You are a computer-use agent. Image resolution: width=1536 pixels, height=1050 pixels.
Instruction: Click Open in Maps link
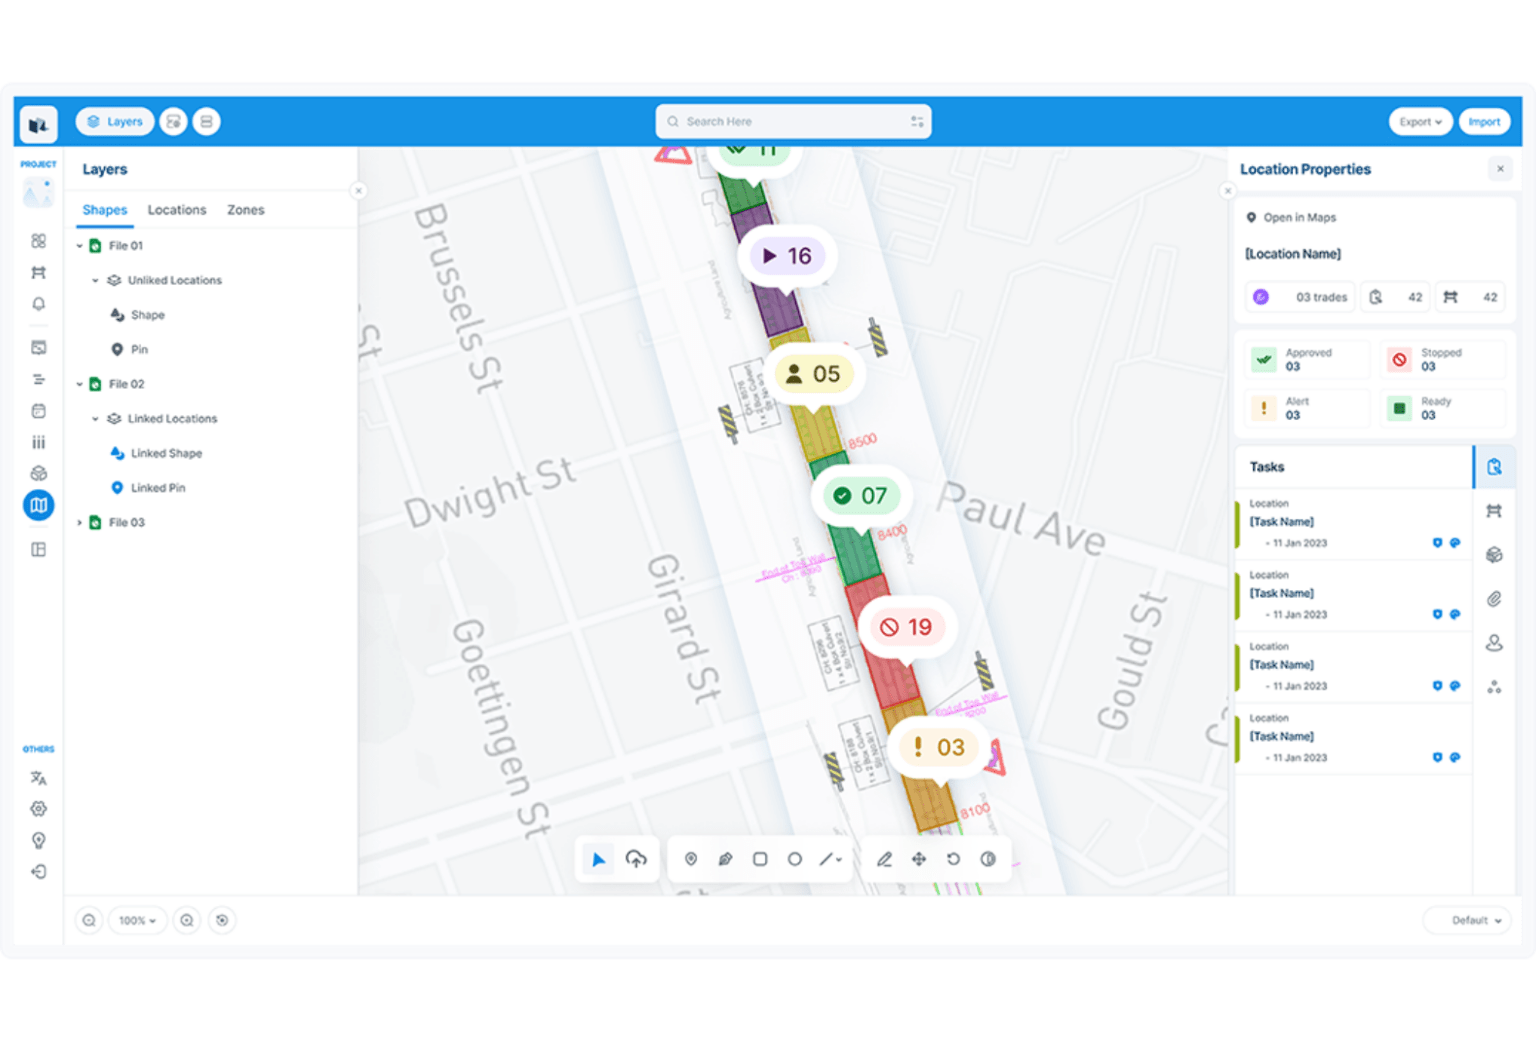[1291, 217]
